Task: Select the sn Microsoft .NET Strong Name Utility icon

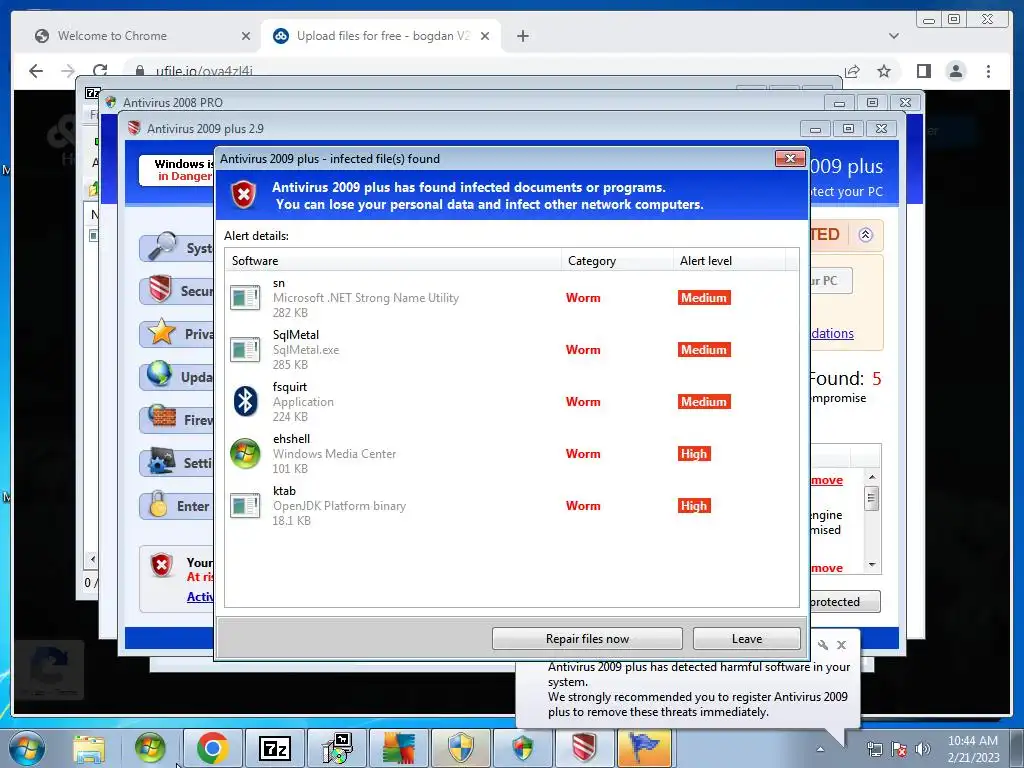Action: (x=246, y=298)
